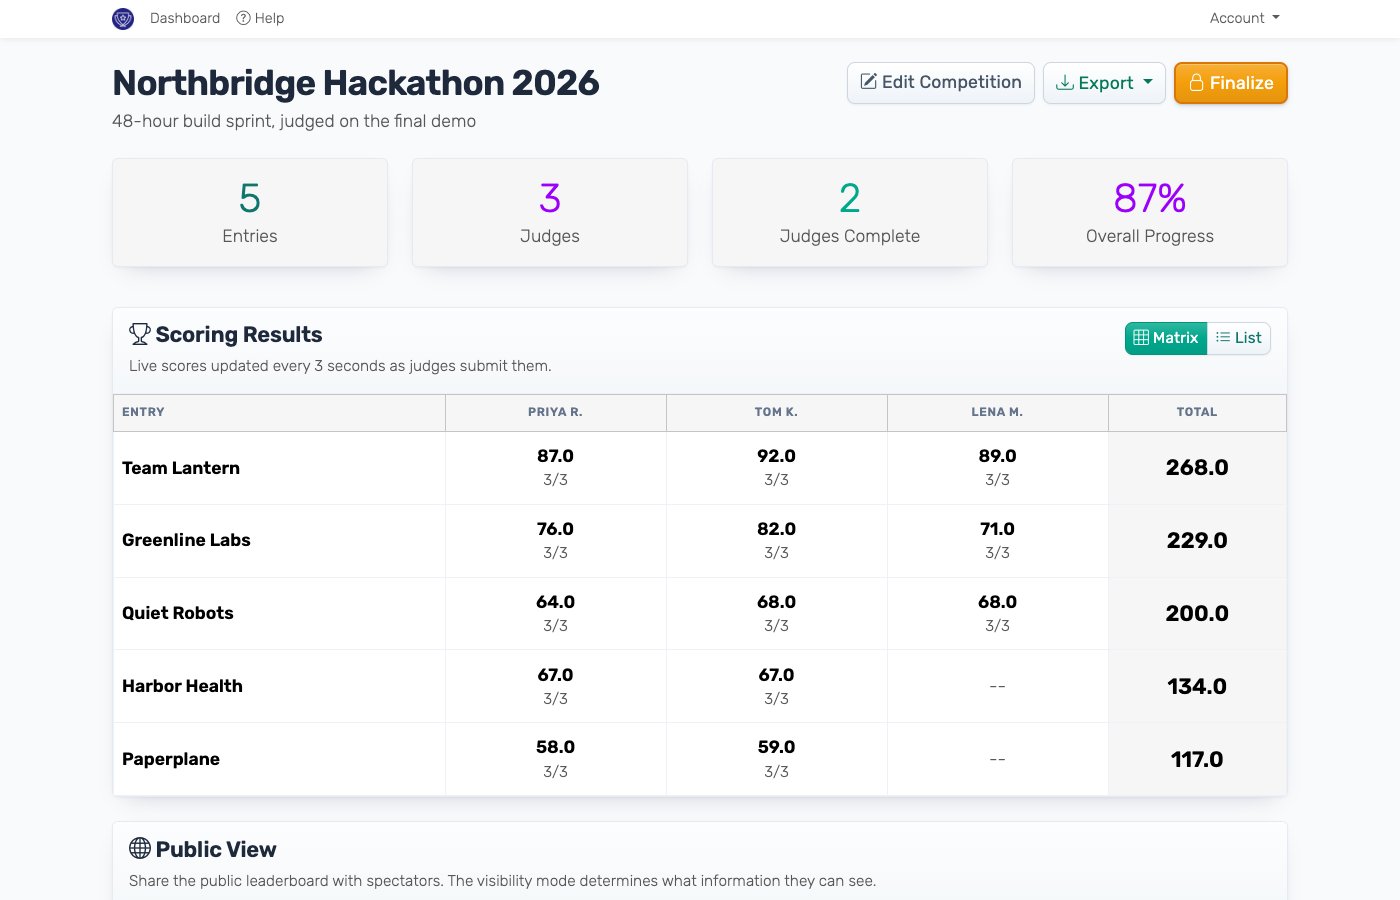Image resolution: width=1400 pixels, height=900 pixels.
Task: Click Tom K.'s 82.0 score for Greenline Labs
Action: pos(777,529)
